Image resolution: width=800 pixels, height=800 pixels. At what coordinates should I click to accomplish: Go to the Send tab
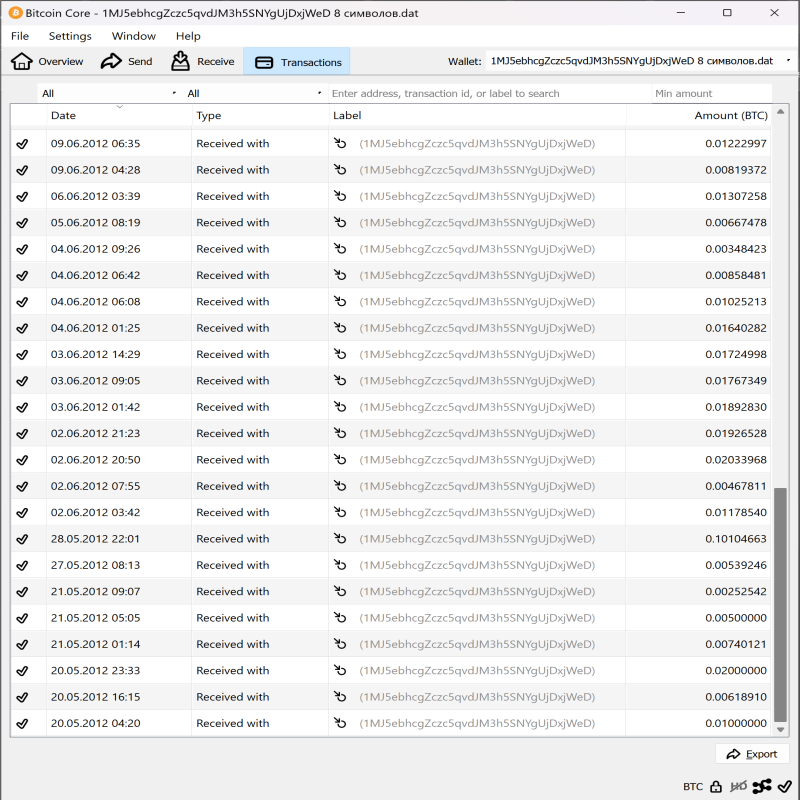pyautogui.click(x=127, y=61)
